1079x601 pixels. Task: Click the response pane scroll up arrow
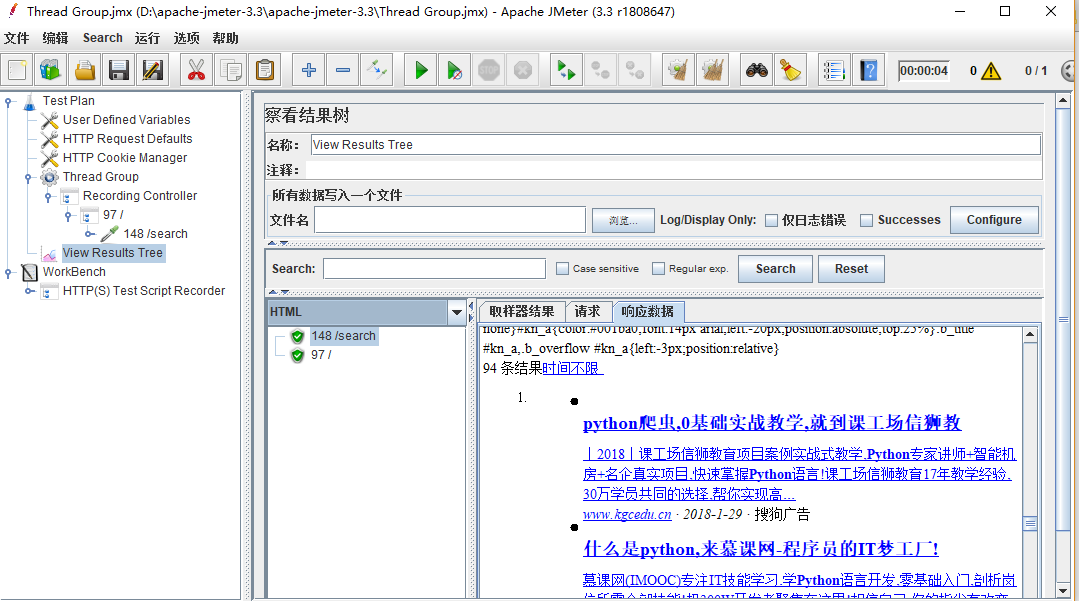pyautogui.click(x=1029, y=335)
